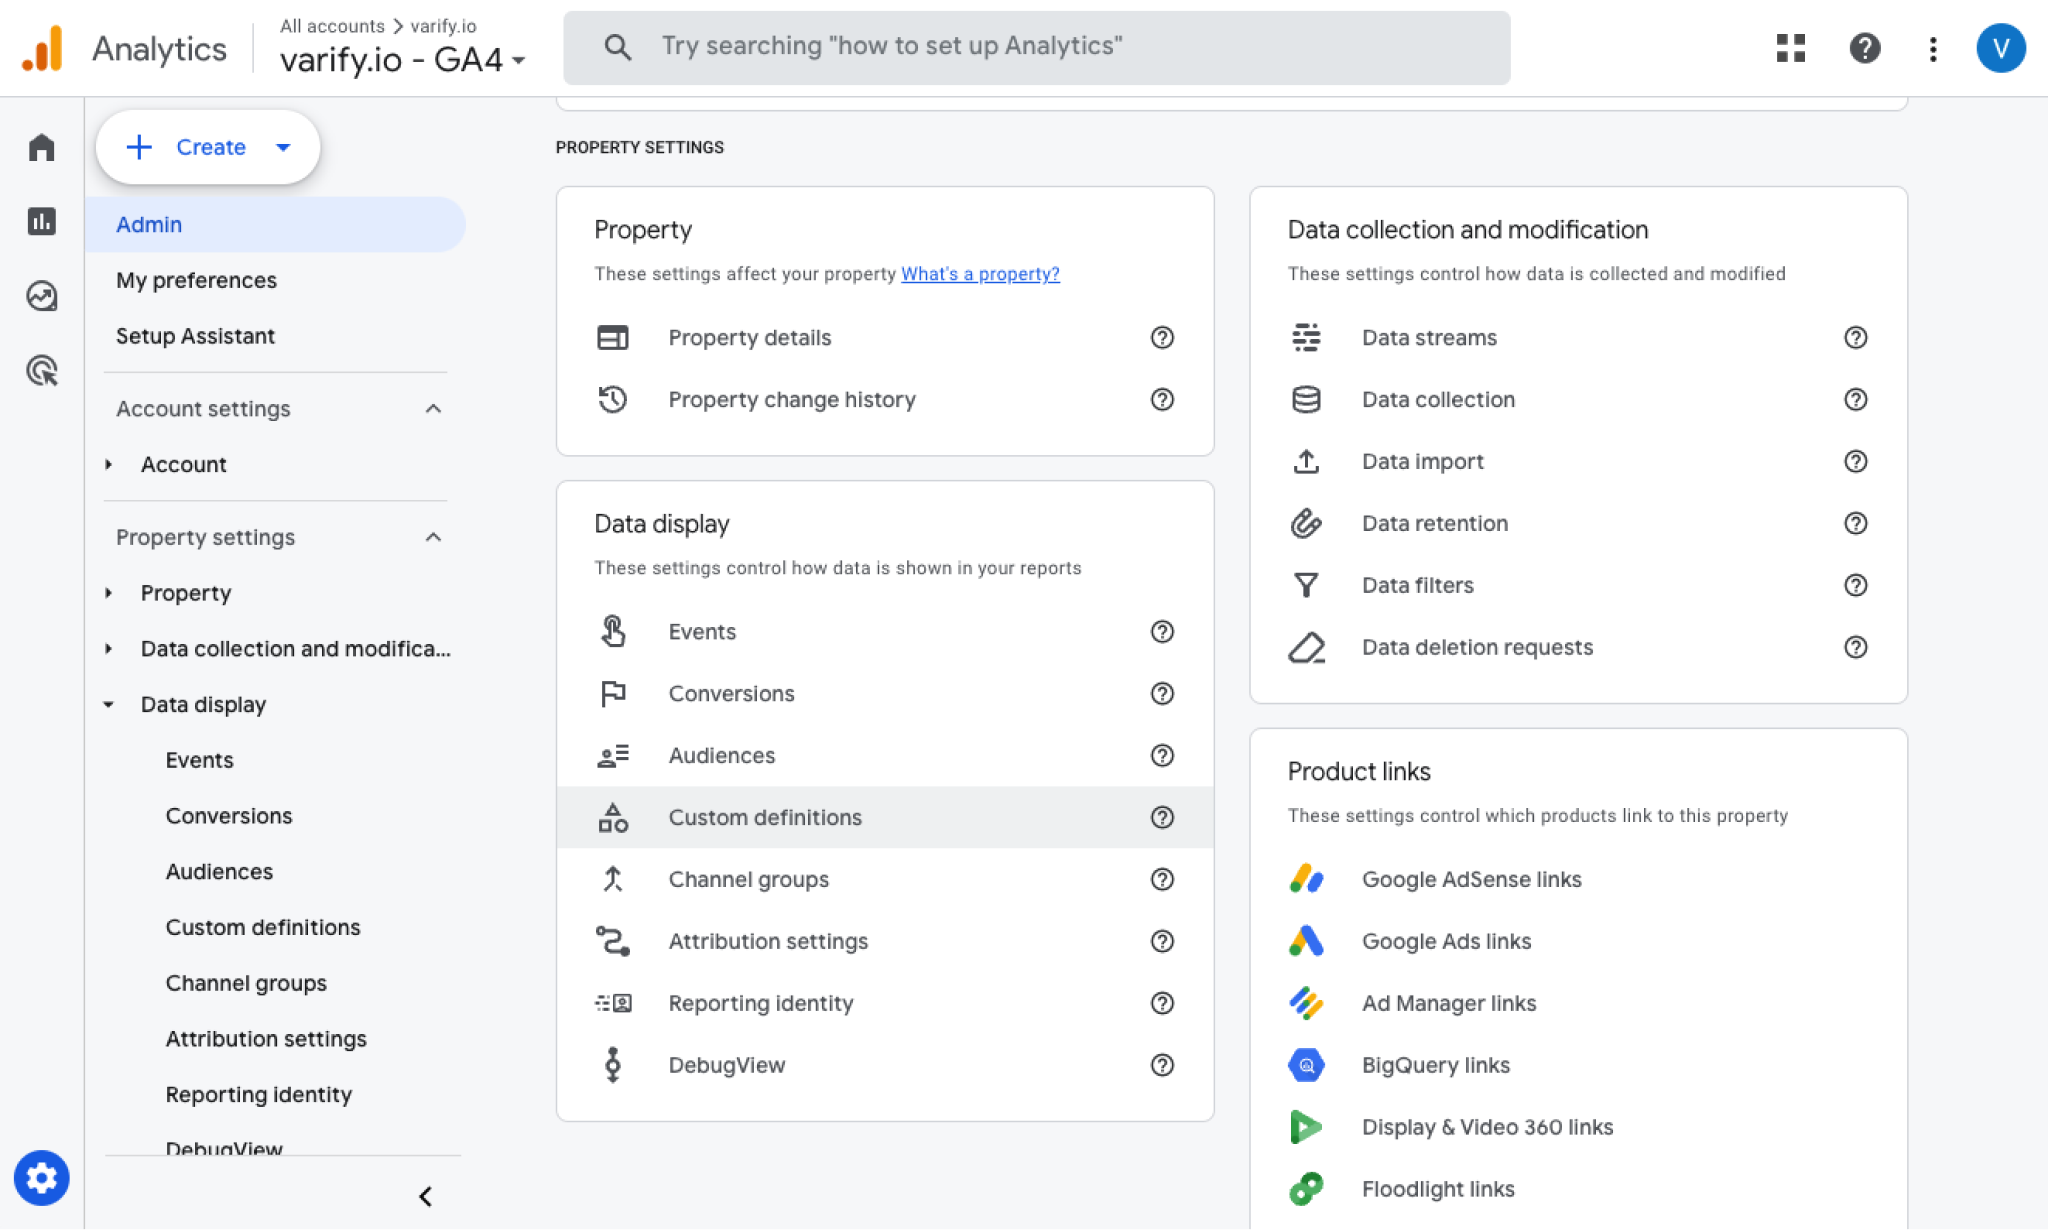This screenshot has height=1230, width=2048.
Task: Open the Help question mark in top bar
Action: (x=1864, y=48)
